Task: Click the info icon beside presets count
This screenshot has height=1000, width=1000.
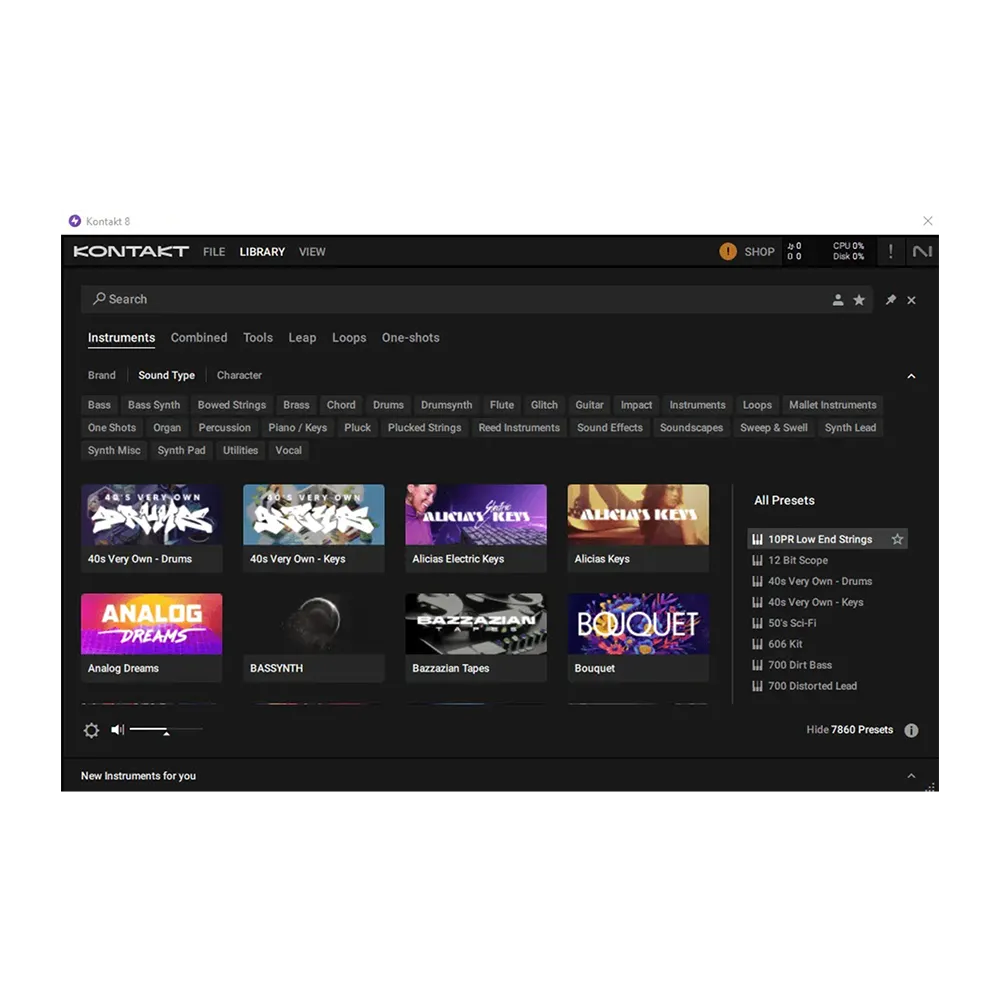Action: pos(911,730)
